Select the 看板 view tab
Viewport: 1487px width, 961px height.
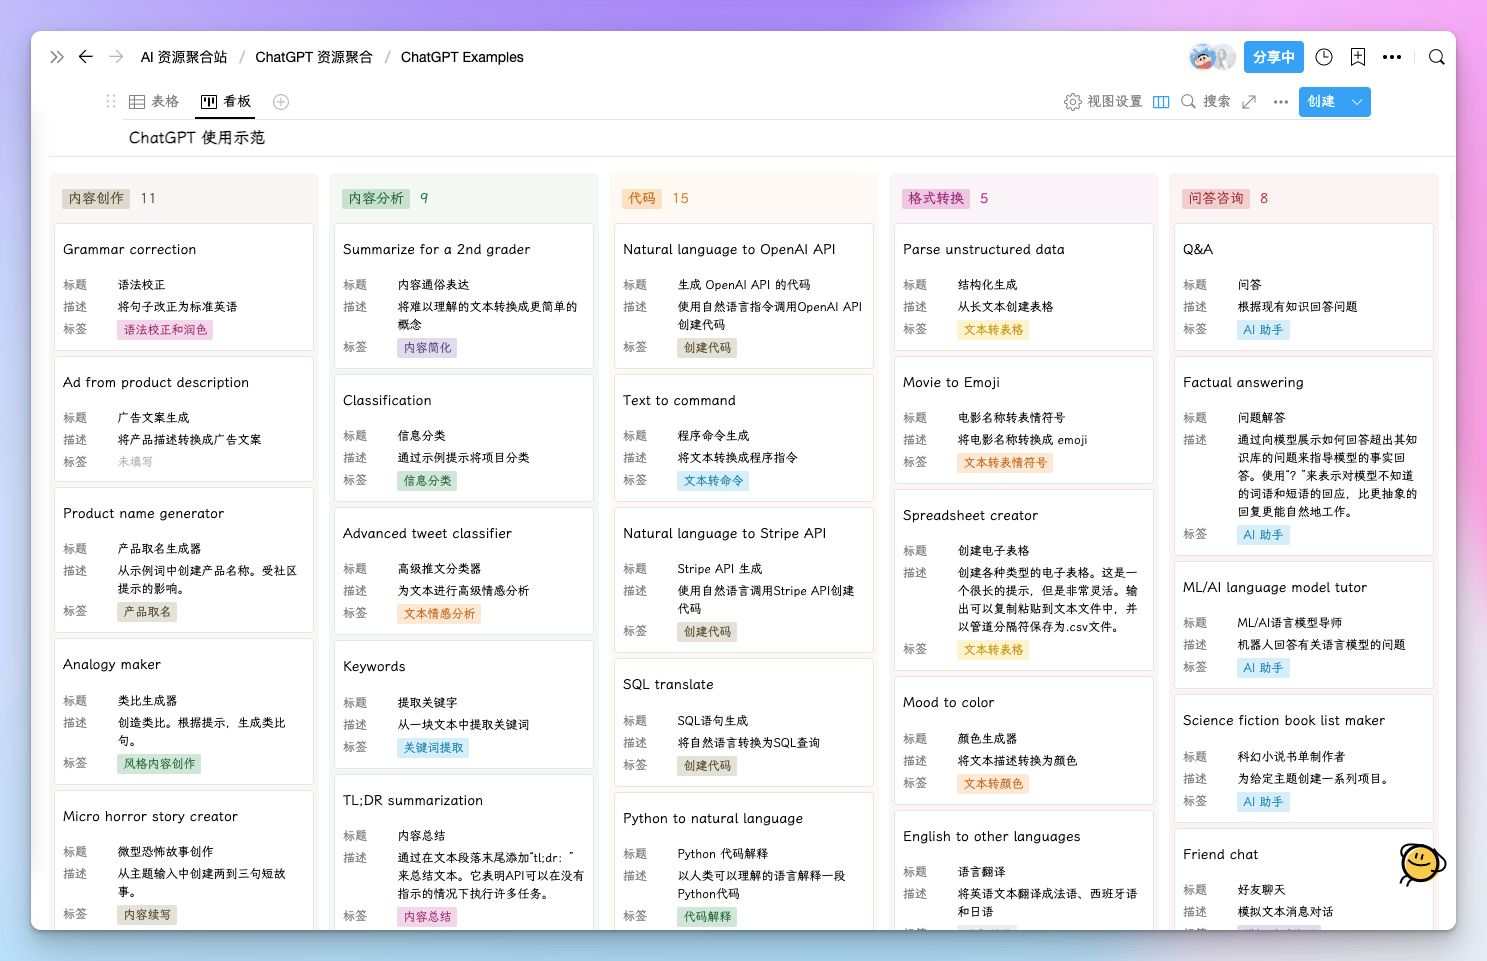click(226, 102)
